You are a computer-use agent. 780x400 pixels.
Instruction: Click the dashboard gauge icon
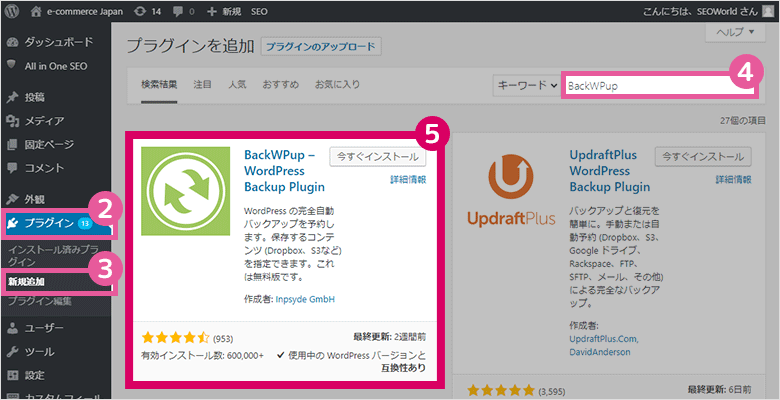(13, 42)
